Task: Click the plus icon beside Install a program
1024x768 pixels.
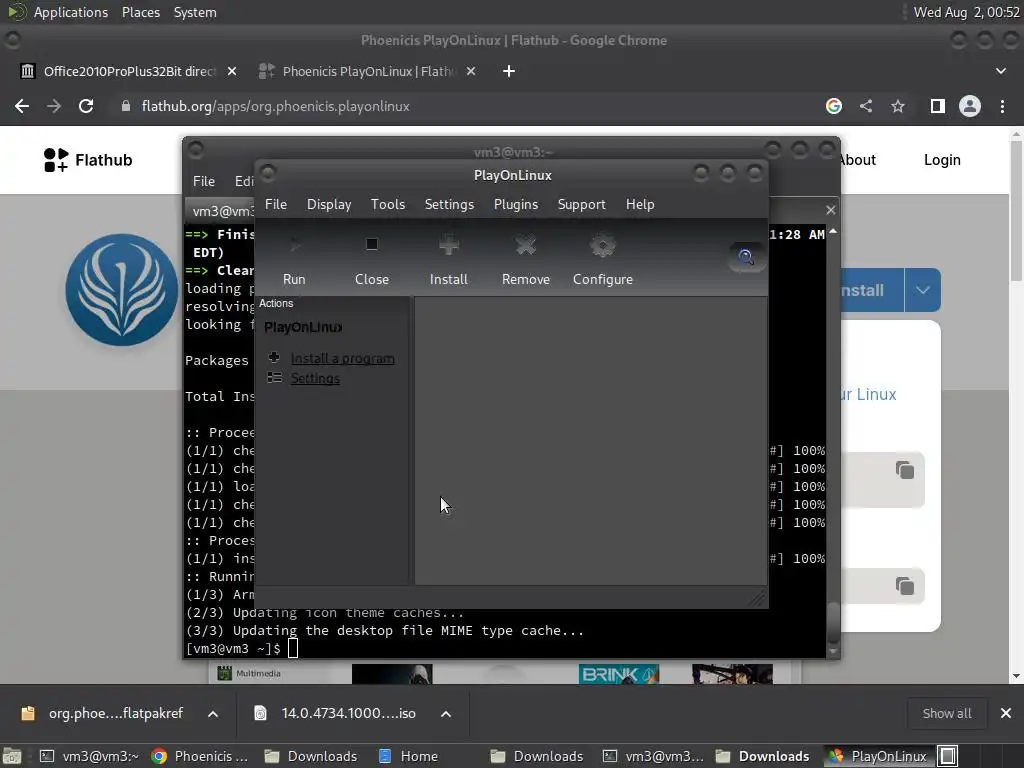Action: (274, 357)
